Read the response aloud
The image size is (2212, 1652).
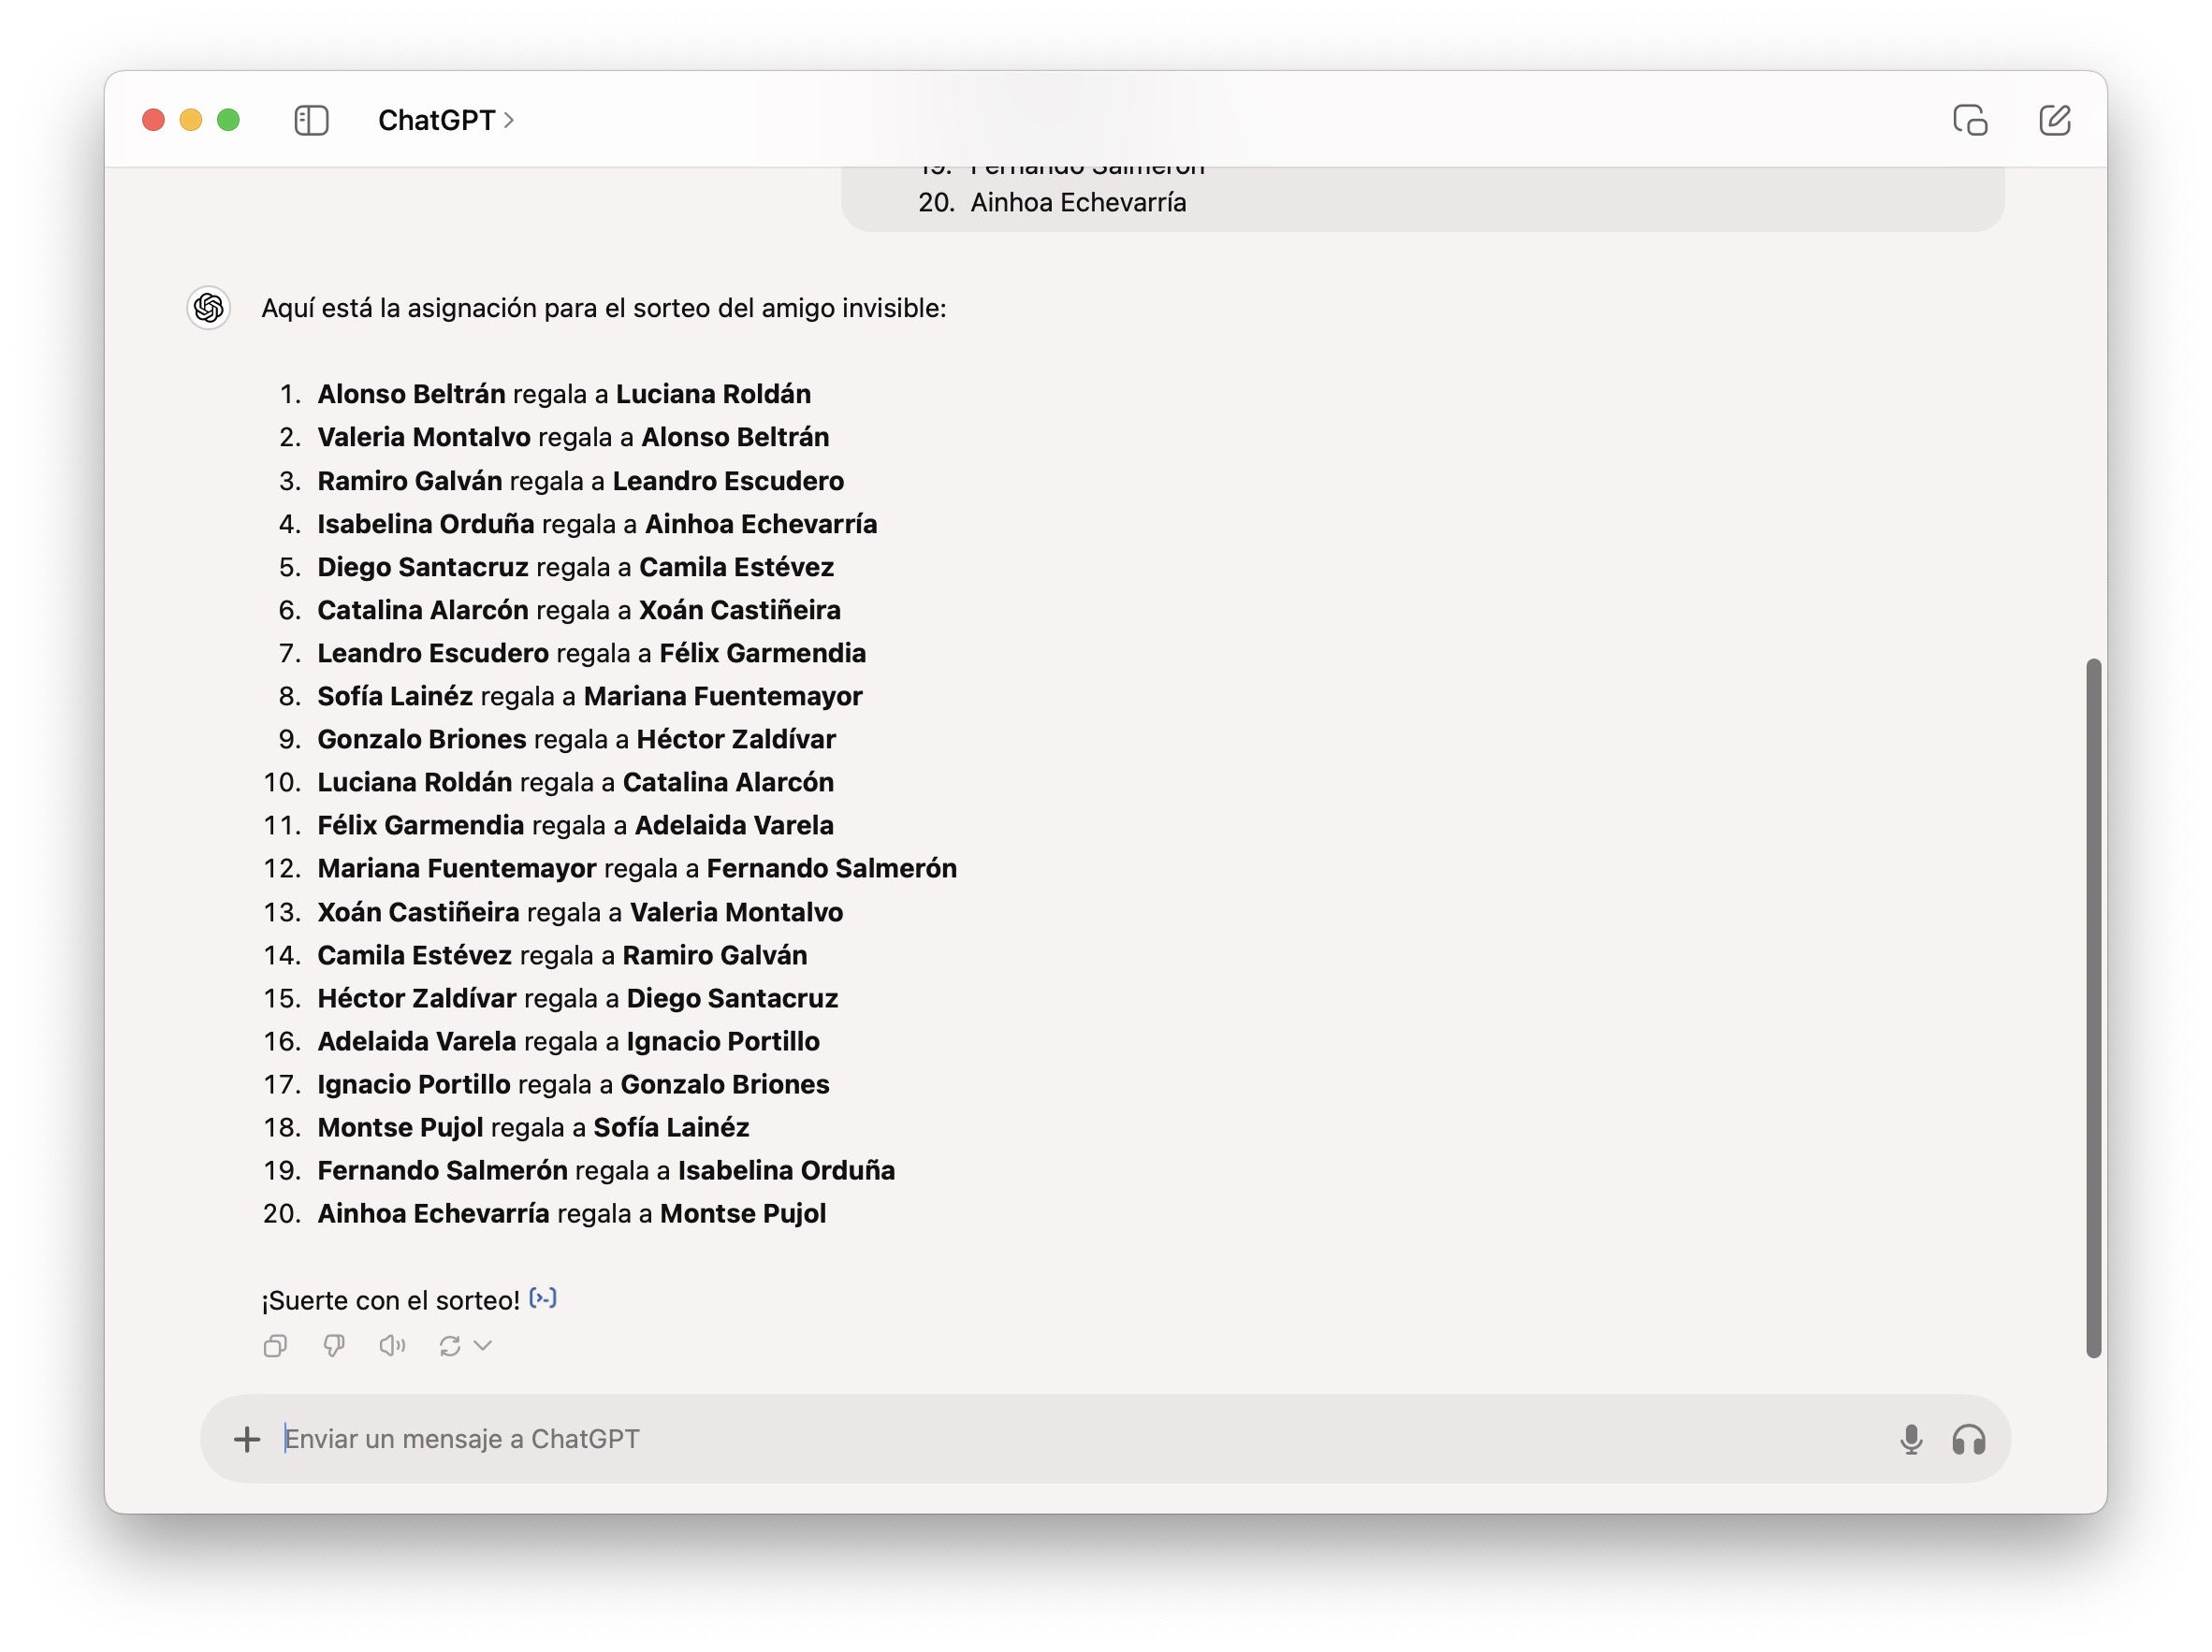point(392,1346)
